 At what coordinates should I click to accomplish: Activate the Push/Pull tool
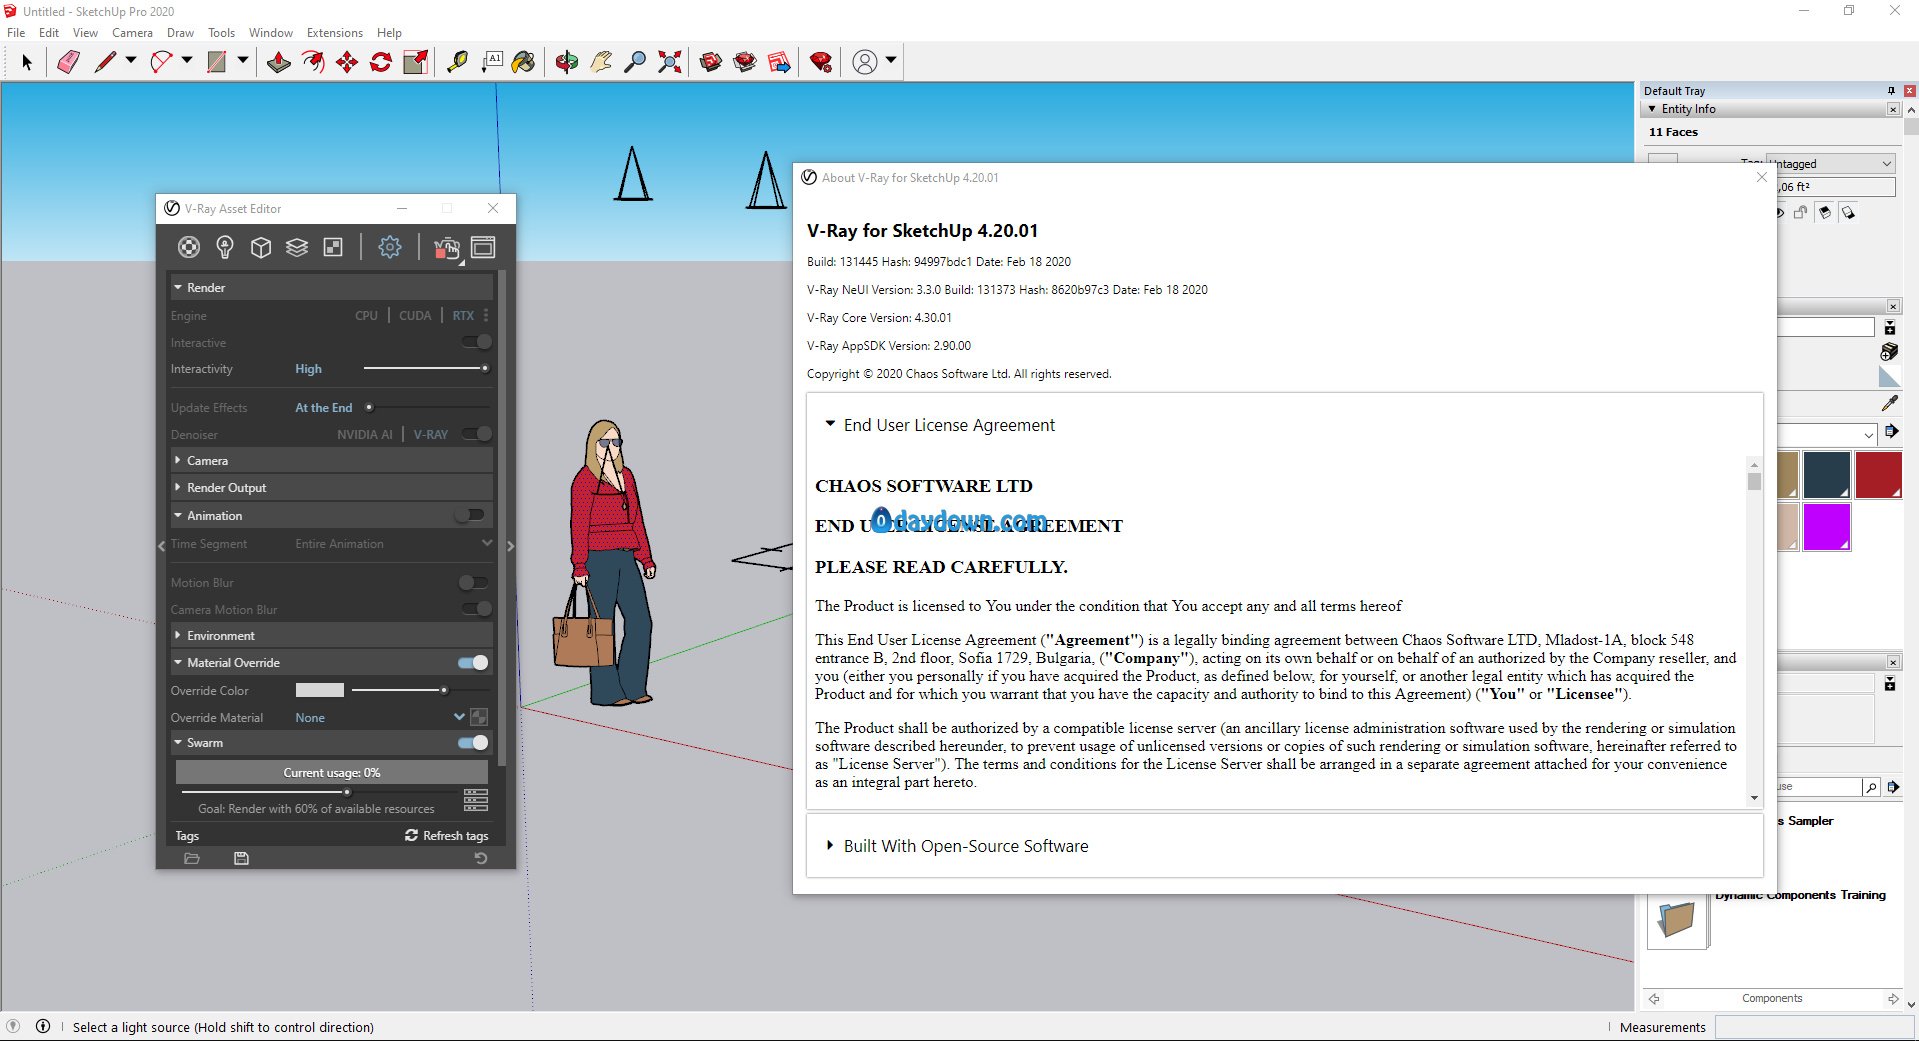279,62
